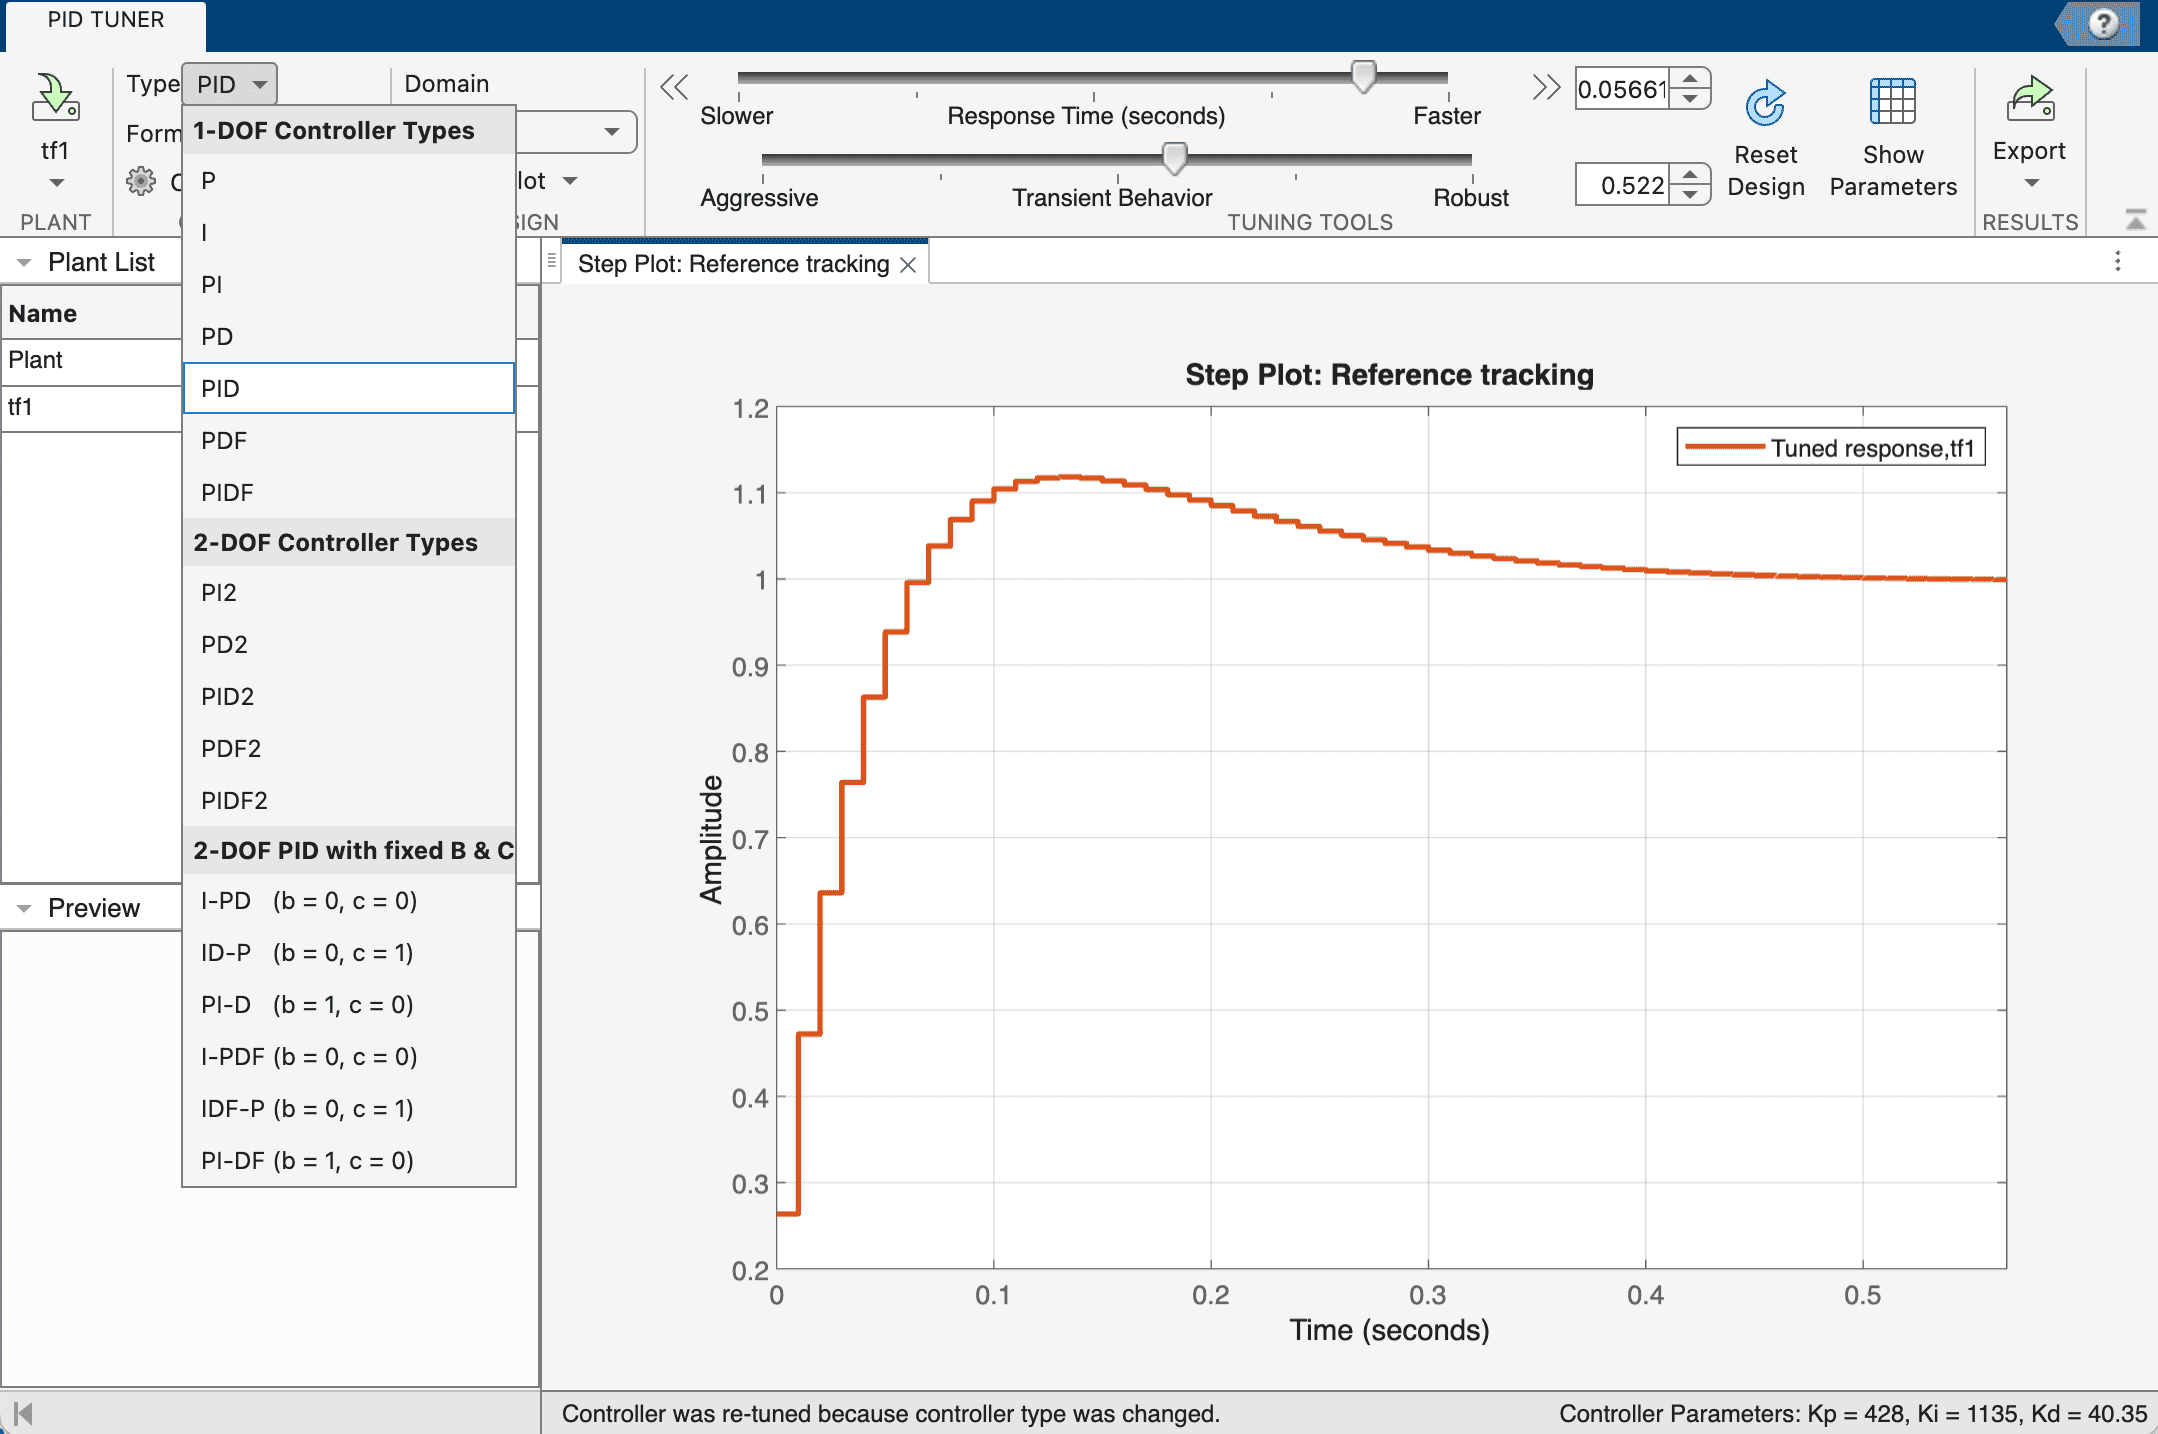This screenshot has height=1434, width=2158.
Task: Adjust the Response Time slider thumb
Action: click(x=1363, y=77)
